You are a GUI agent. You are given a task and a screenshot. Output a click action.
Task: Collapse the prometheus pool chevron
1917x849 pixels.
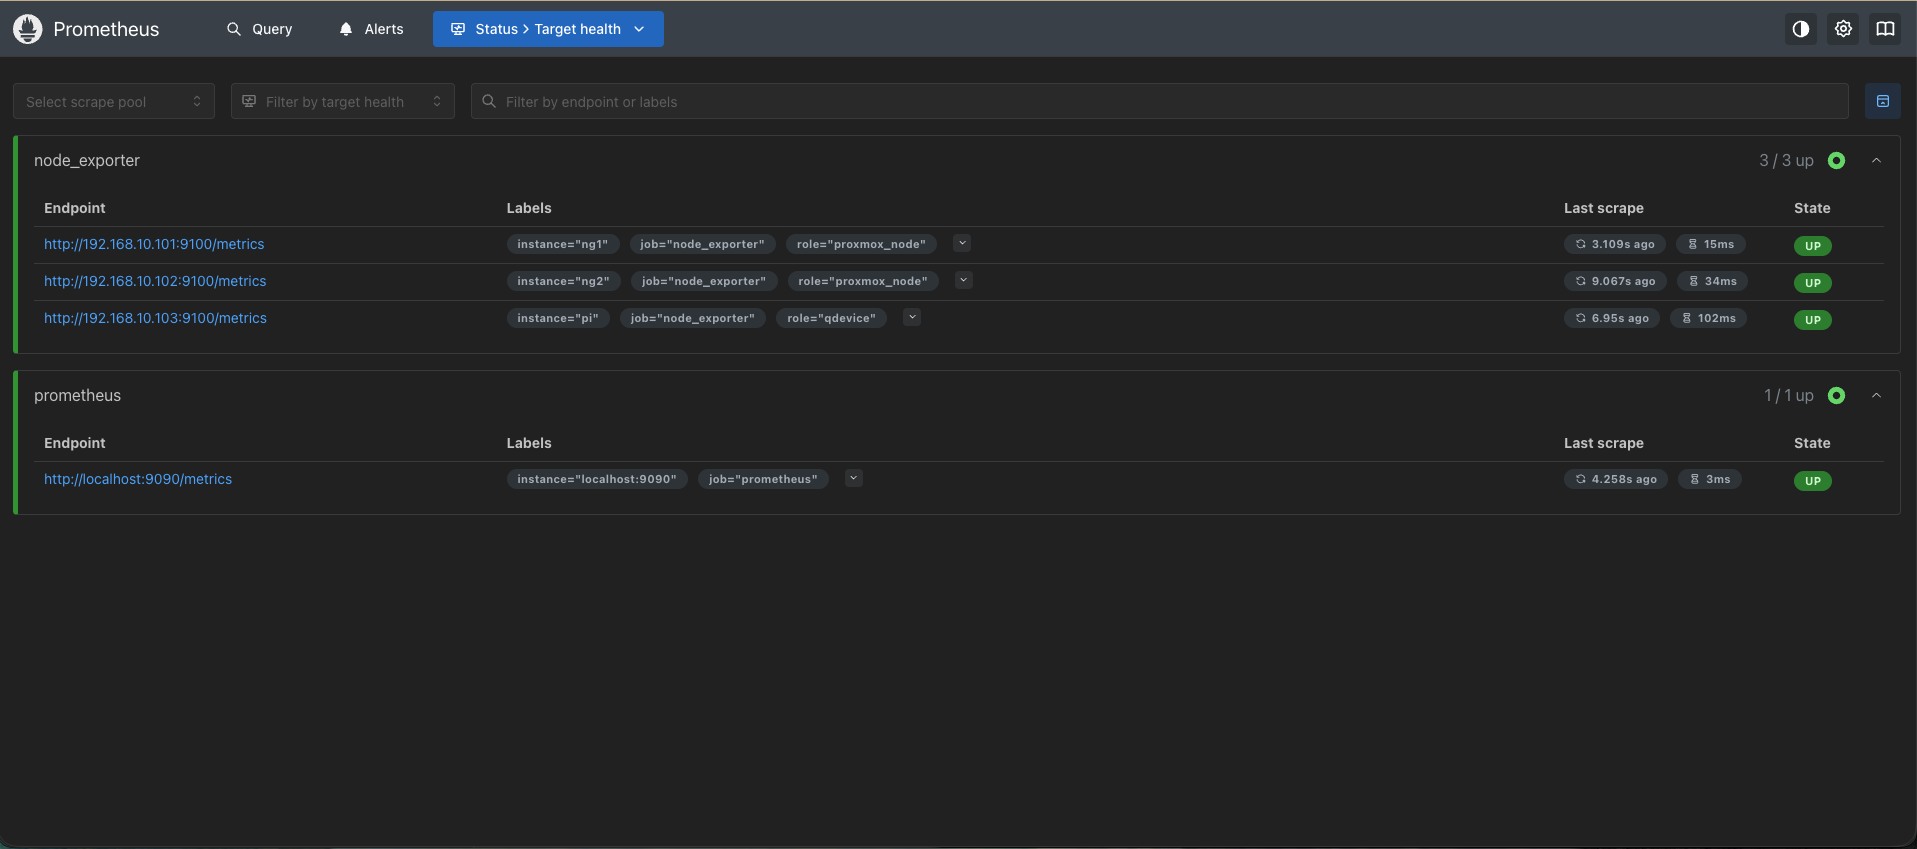click(1877, 395)
